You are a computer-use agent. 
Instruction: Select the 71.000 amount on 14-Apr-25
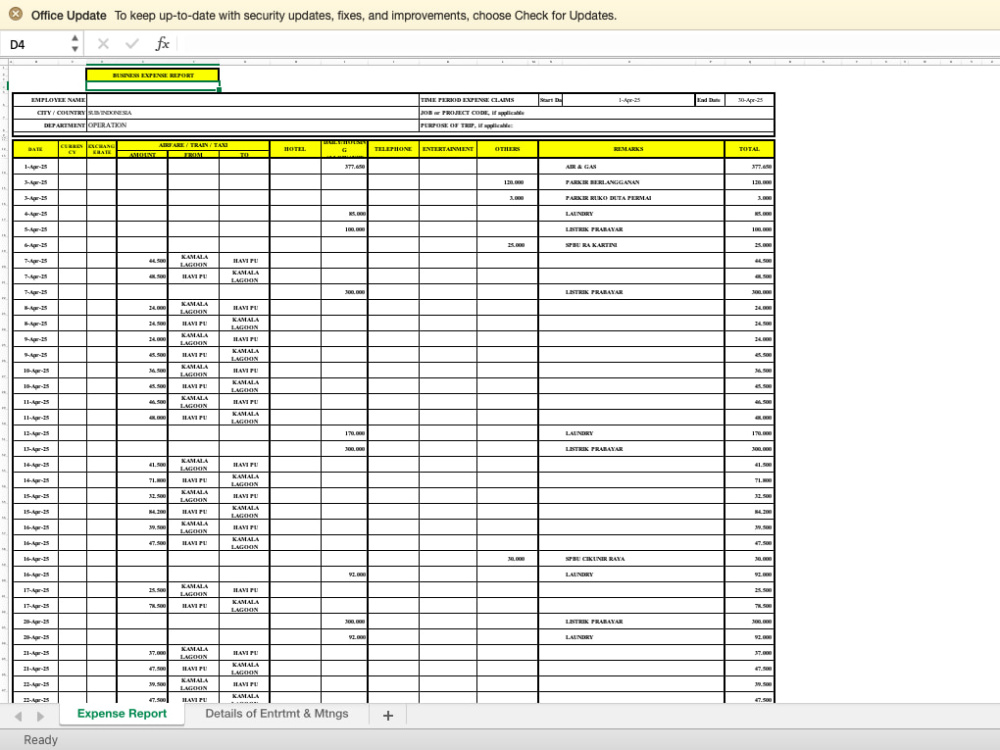(142, 480)
